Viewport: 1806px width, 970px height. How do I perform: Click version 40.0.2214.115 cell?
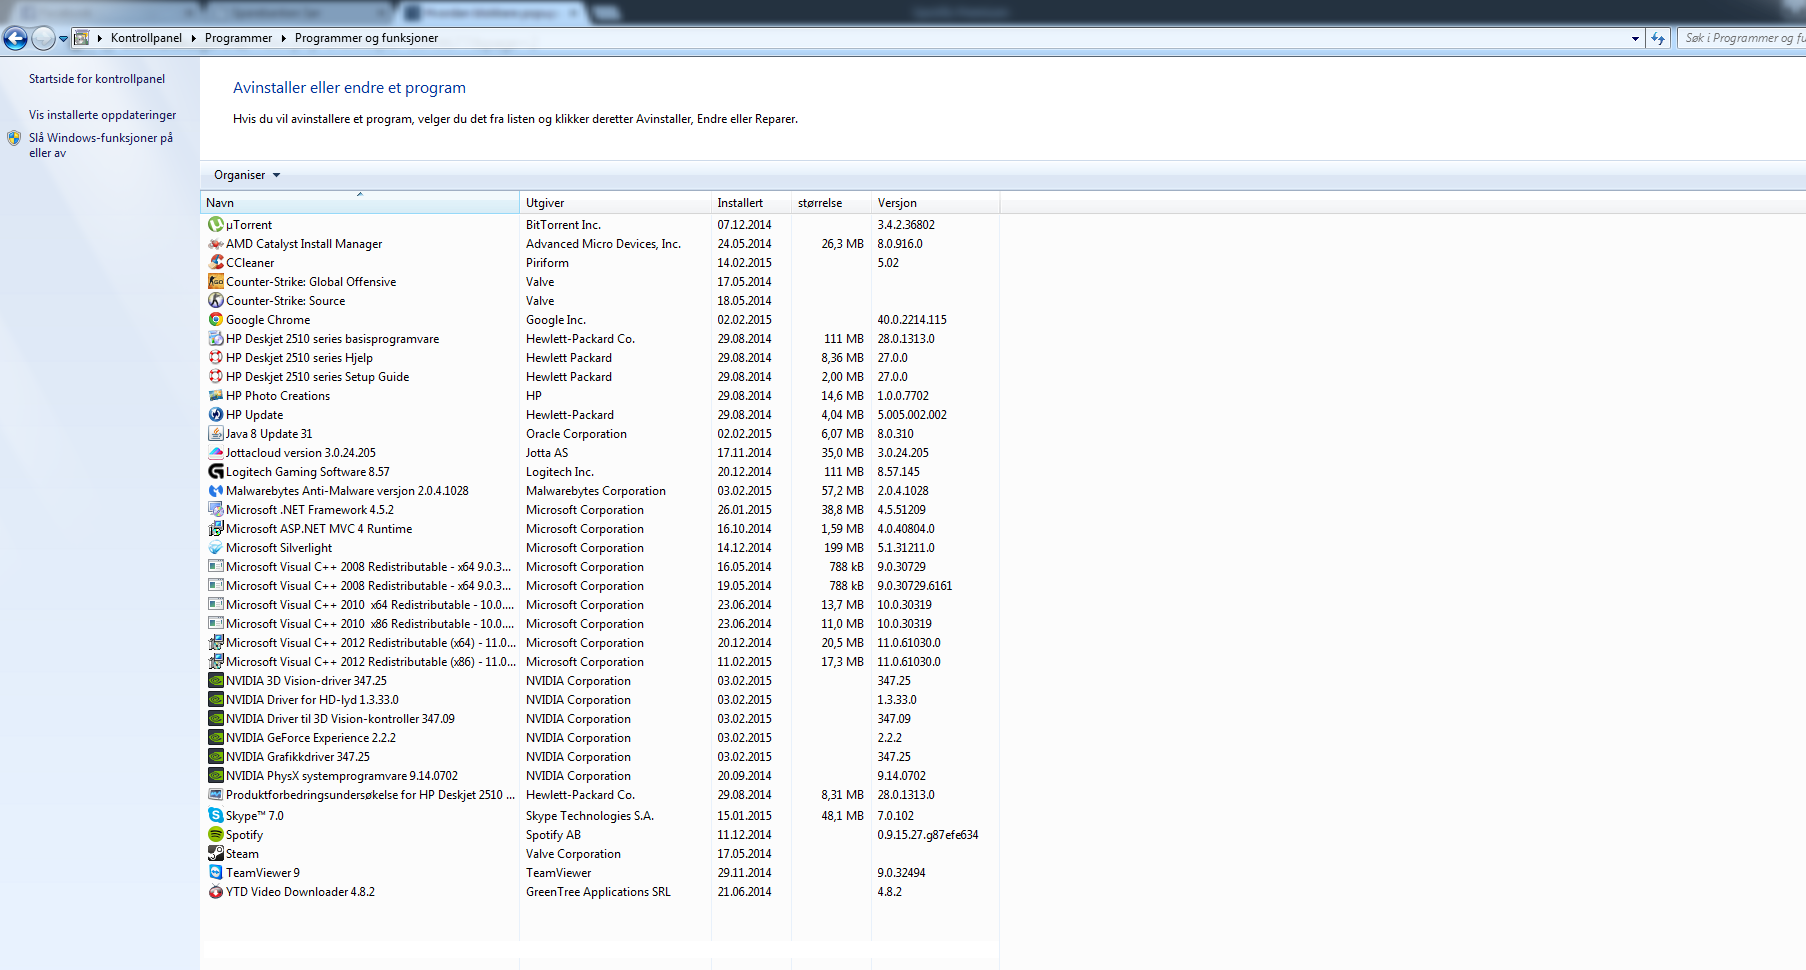pyautogui.click(x=912, y=320)
